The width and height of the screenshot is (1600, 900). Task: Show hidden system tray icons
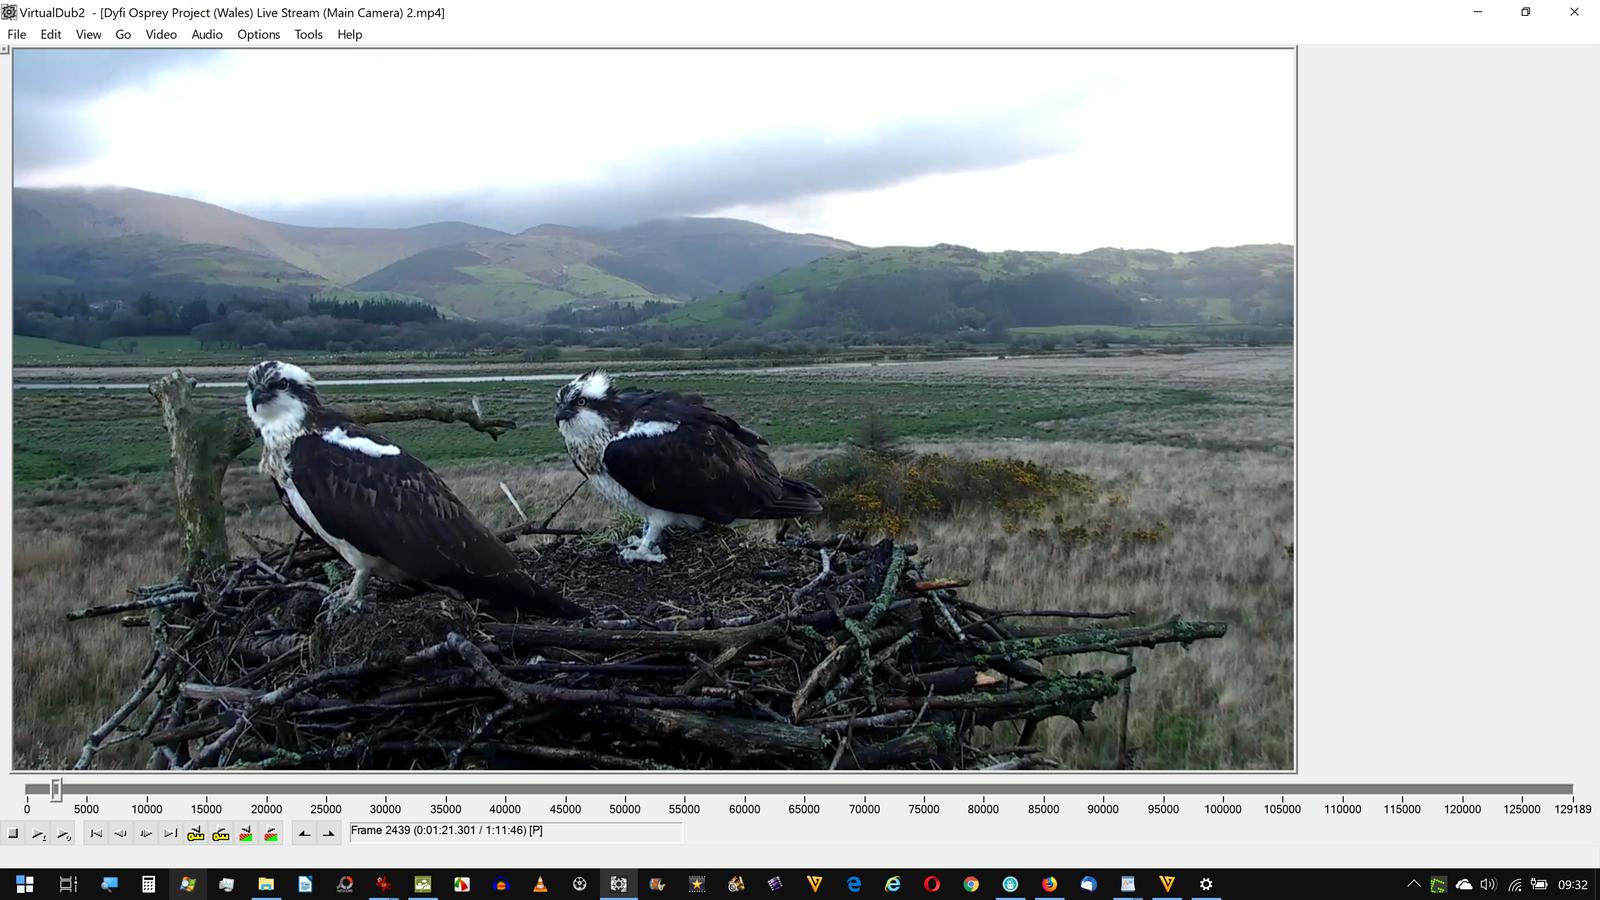coord(1413,884)
